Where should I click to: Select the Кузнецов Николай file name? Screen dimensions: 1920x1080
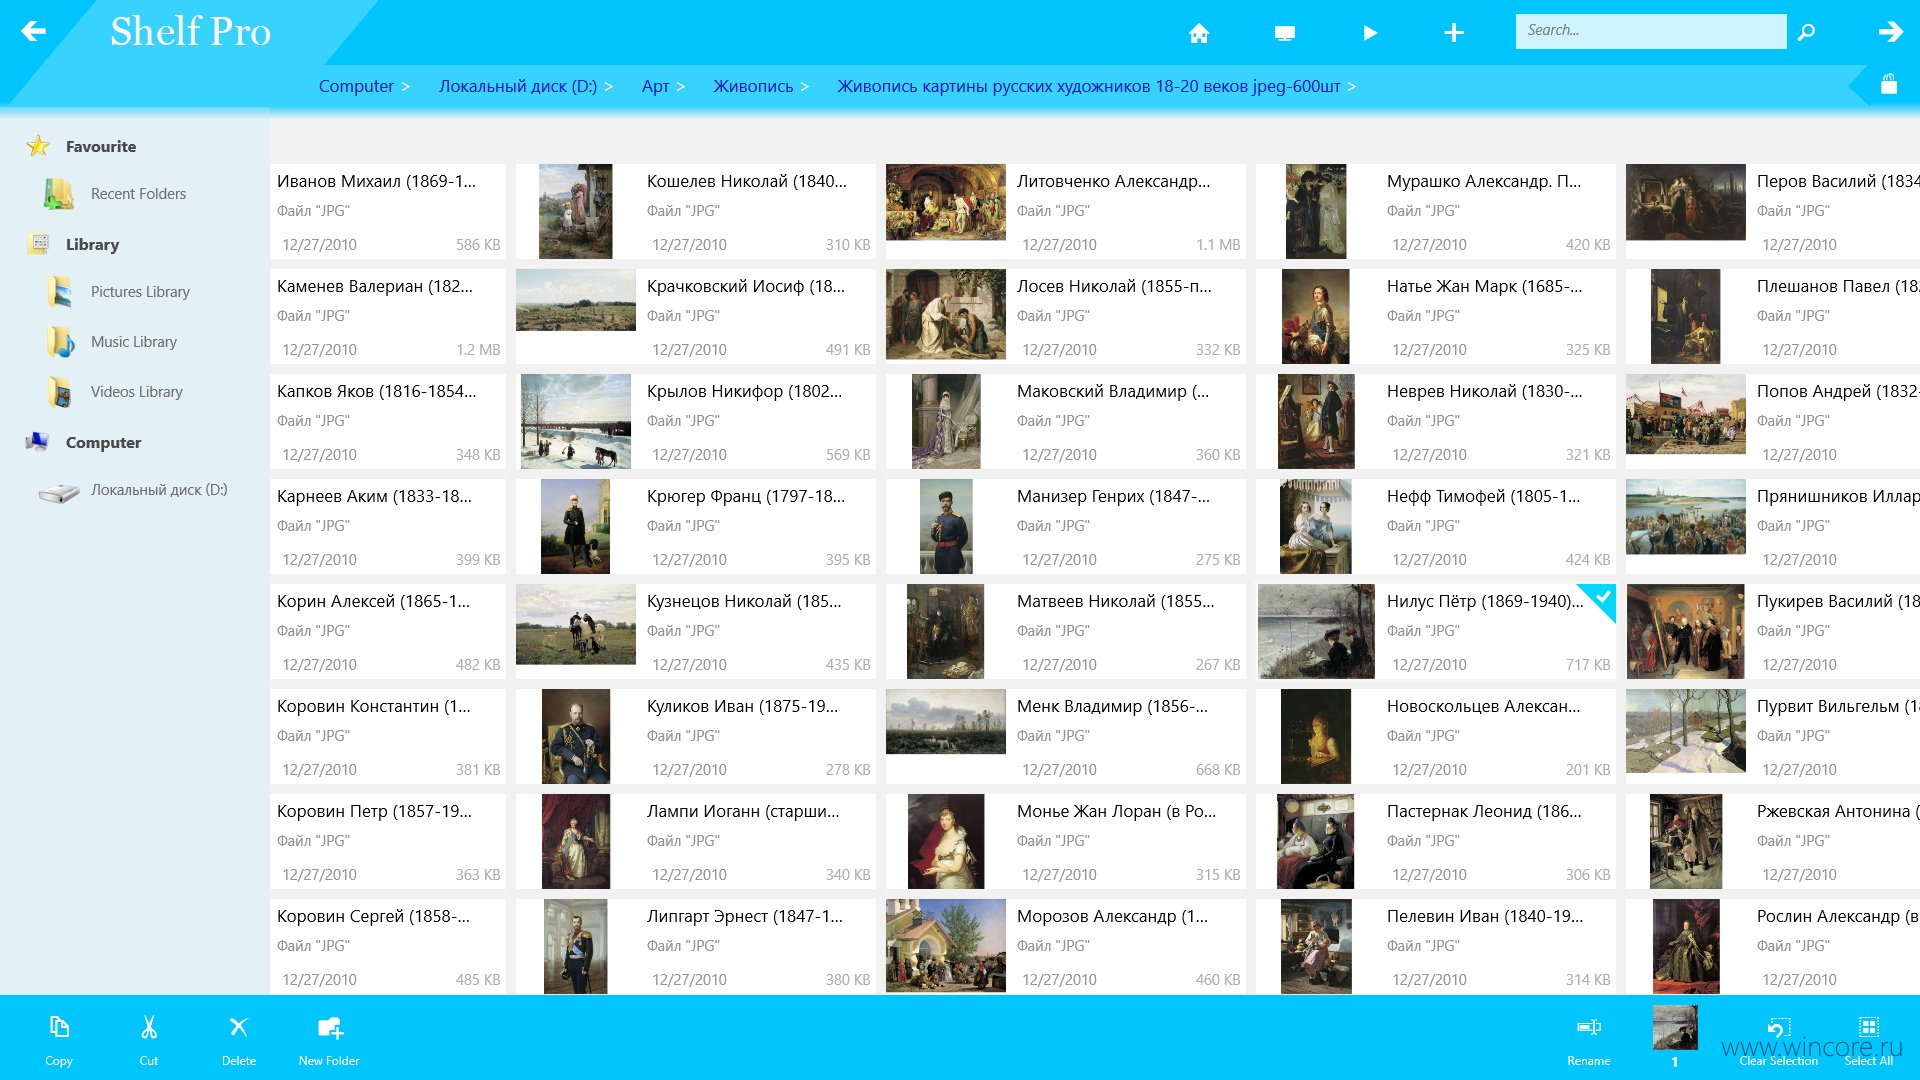[744, 601]
